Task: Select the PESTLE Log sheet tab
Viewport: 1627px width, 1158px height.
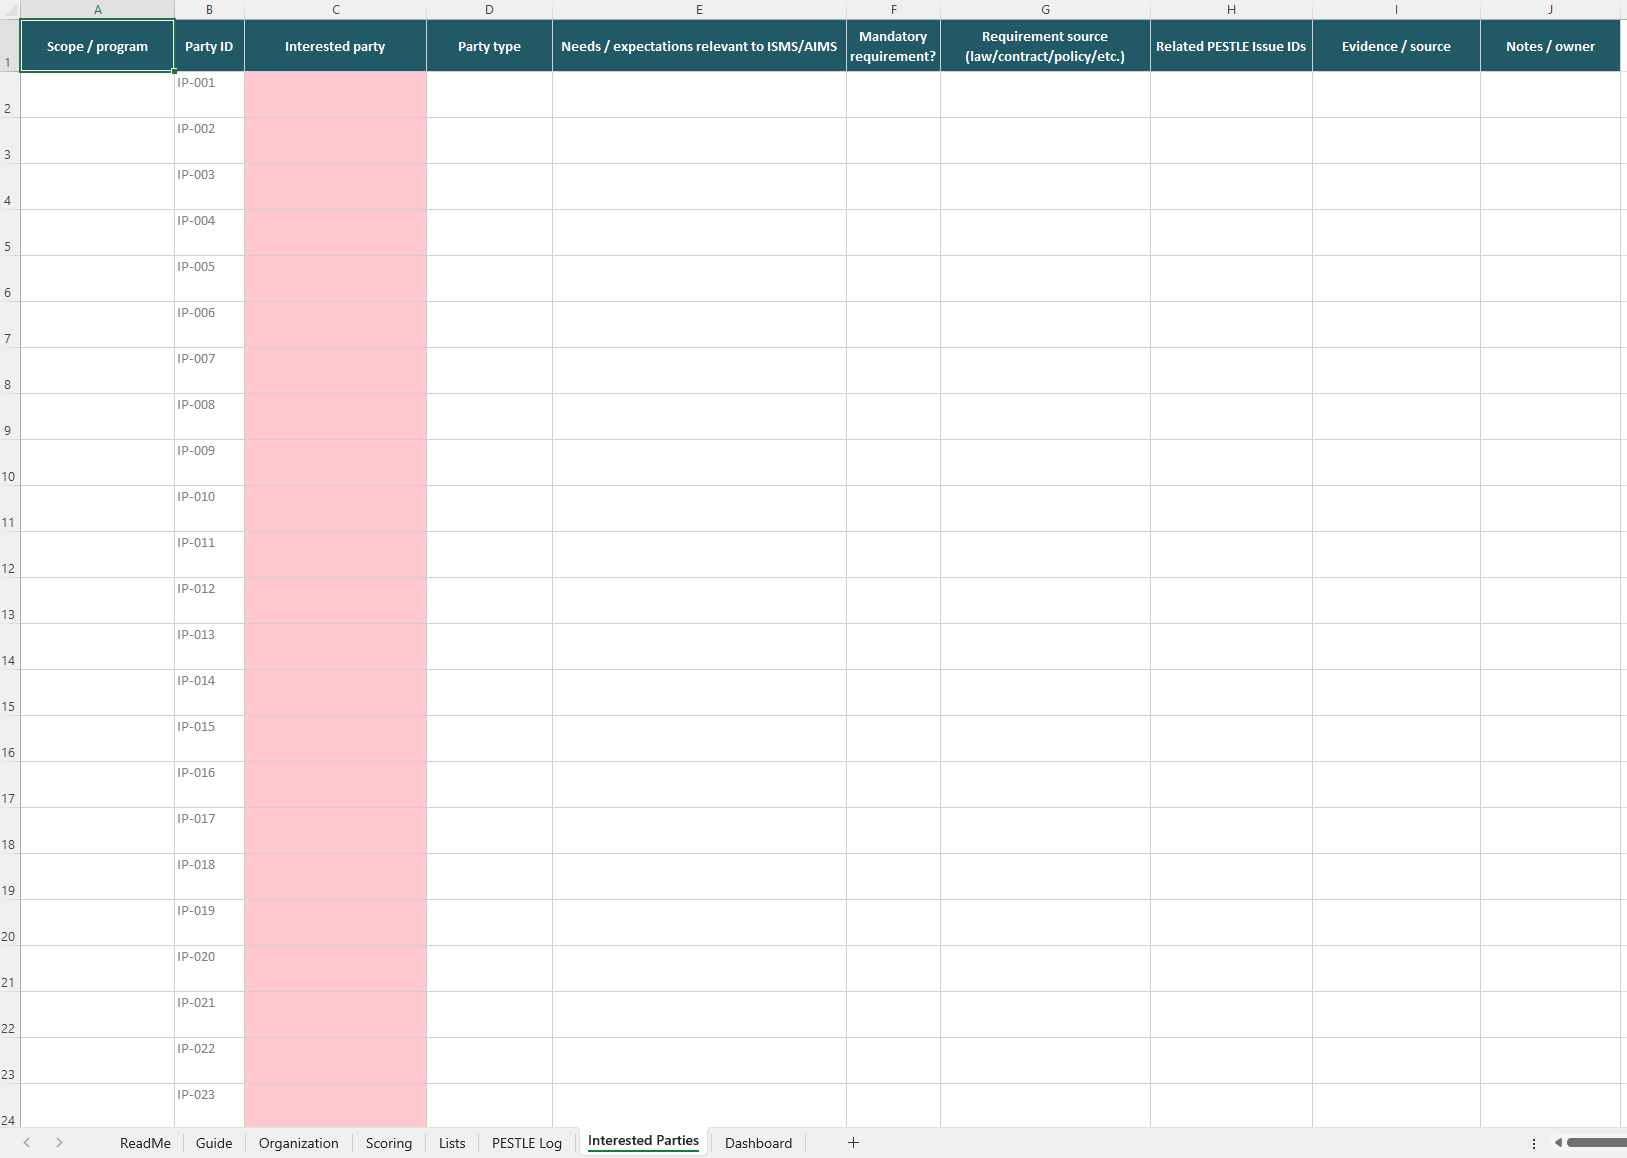Action: pyautogui.click(x=526, y=1143)
